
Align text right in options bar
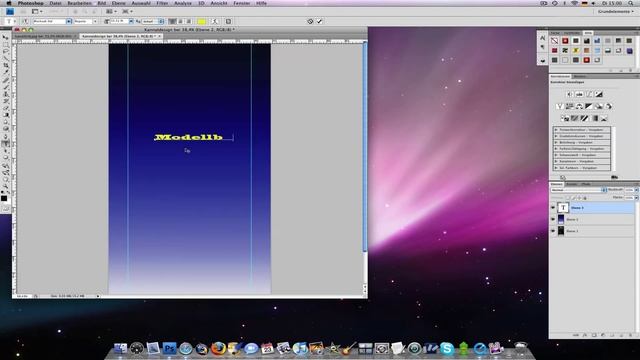pos(188,21)
